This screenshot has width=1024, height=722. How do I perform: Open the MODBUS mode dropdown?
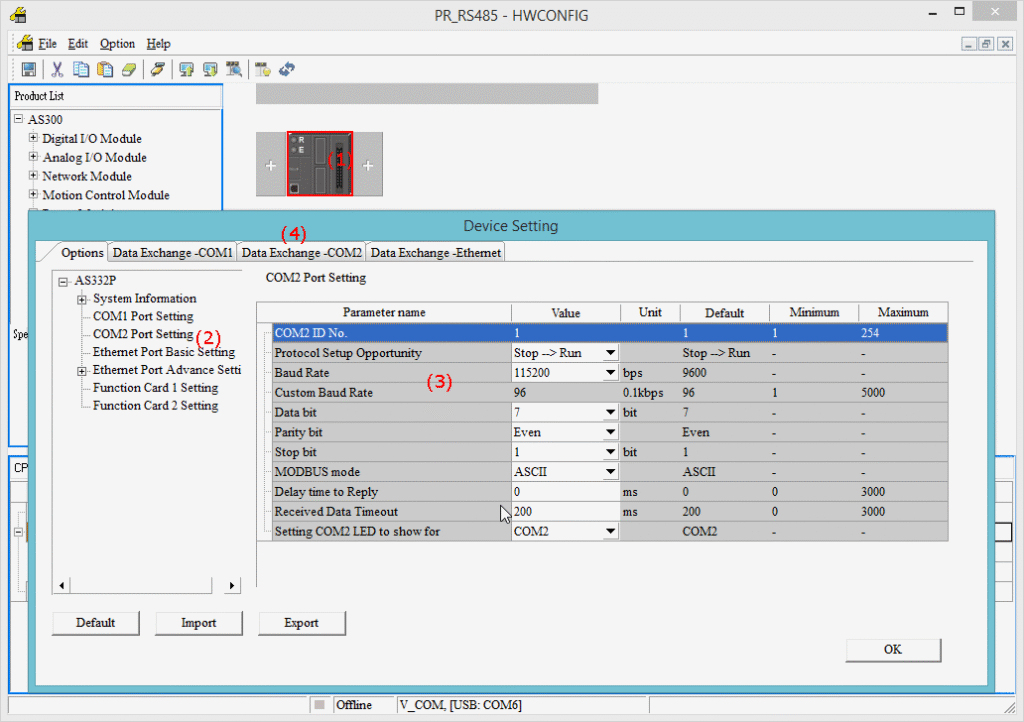[610, 471]
